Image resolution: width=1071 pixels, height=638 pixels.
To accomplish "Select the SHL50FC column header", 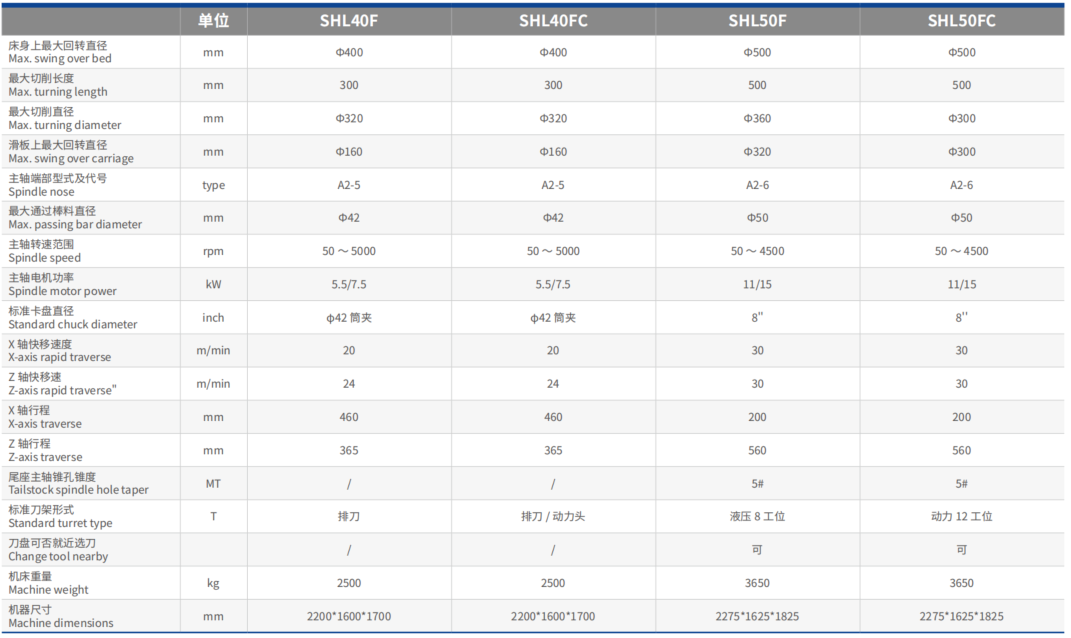I will pyautogui.click(x=961, y=20).
